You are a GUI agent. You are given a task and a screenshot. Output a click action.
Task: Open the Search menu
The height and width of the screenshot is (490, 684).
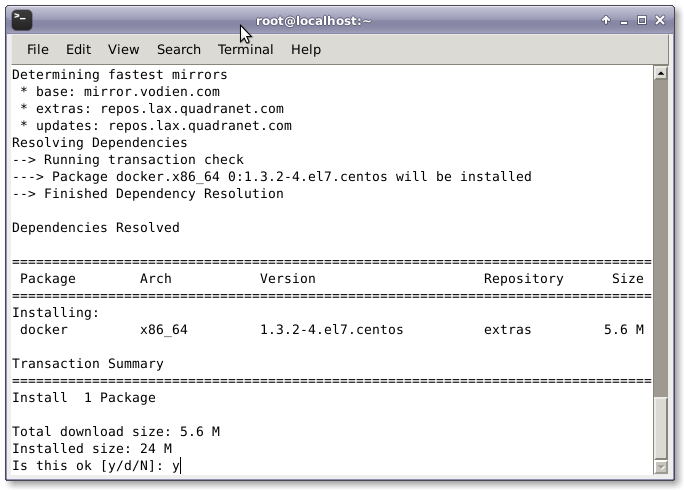click(x=179, y=49)
